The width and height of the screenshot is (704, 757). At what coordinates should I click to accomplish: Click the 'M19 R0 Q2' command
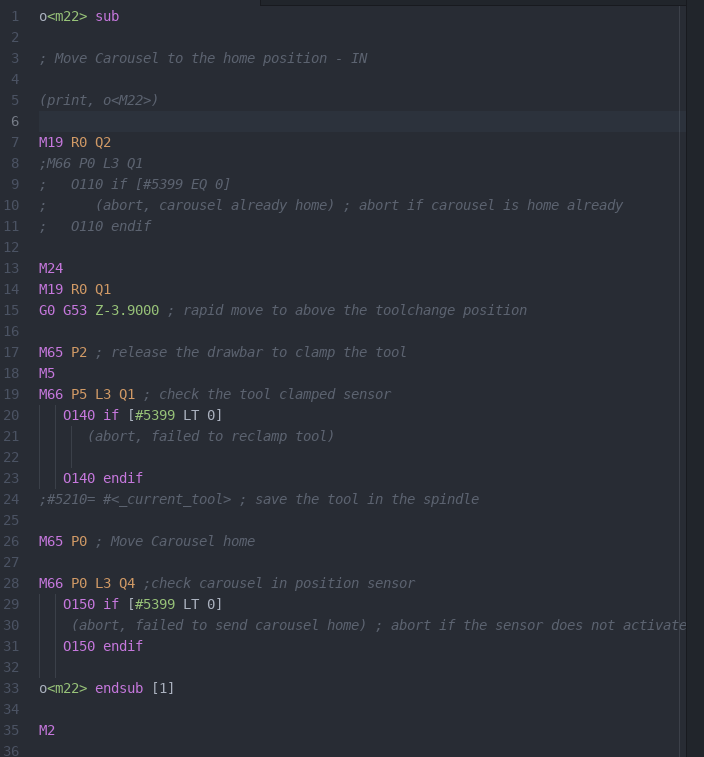75,142
